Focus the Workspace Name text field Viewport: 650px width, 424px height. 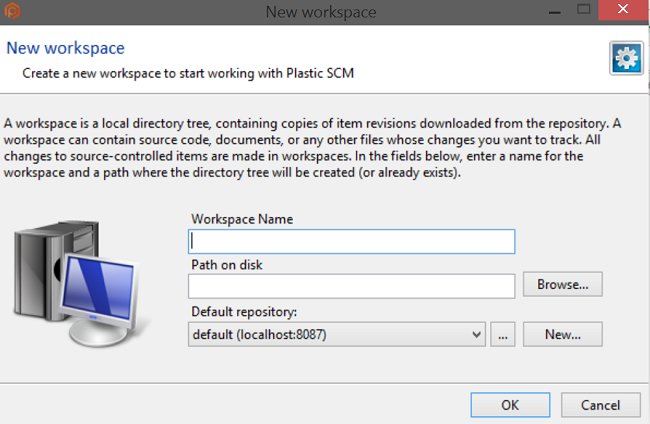(x=351, y=241)
